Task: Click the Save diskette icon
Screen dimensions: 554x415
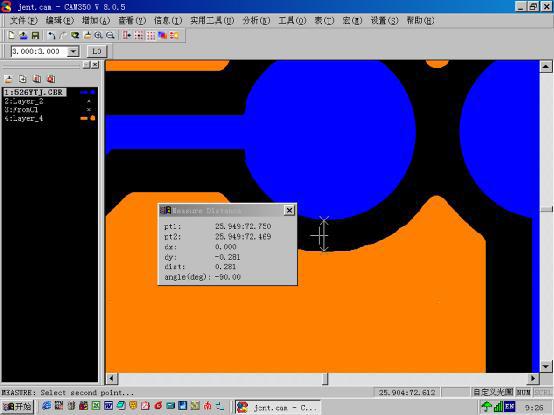Action: click(35, 35)
